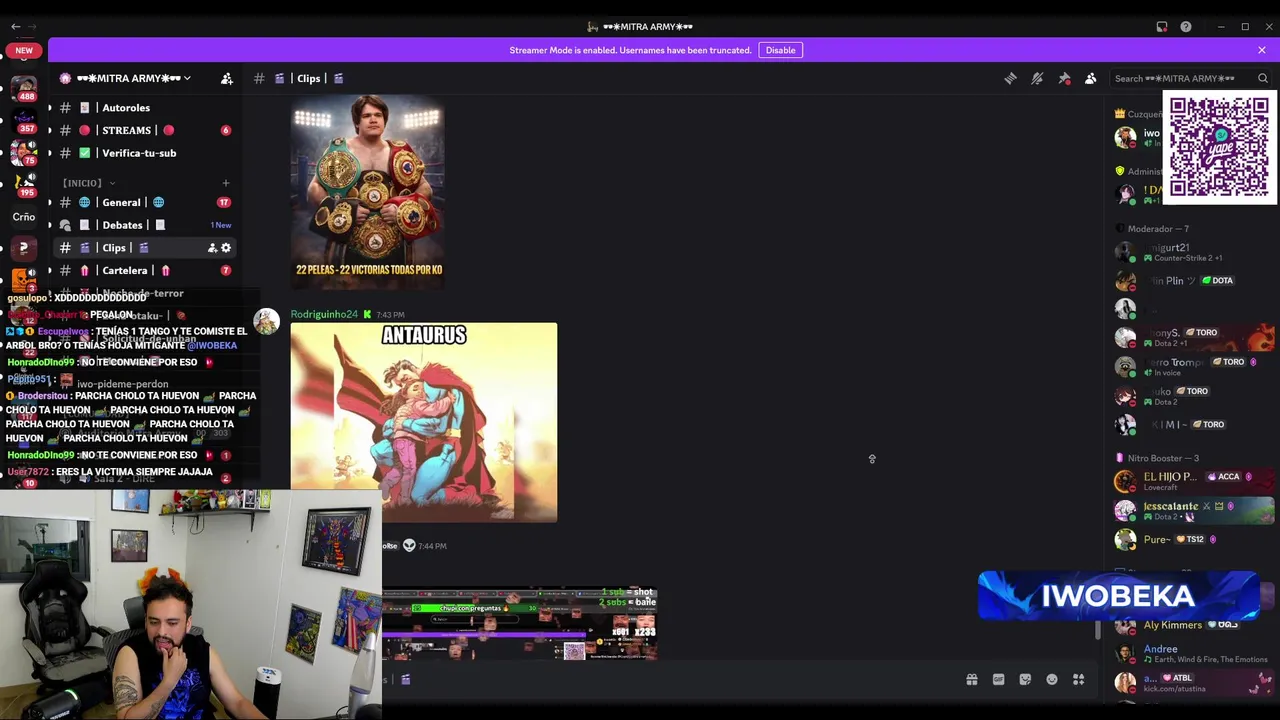Viewport: 1280px width, 720px height.
Task: Open member with ATBL tag kick.com/atustina
Action: (x=1194, y=683)
